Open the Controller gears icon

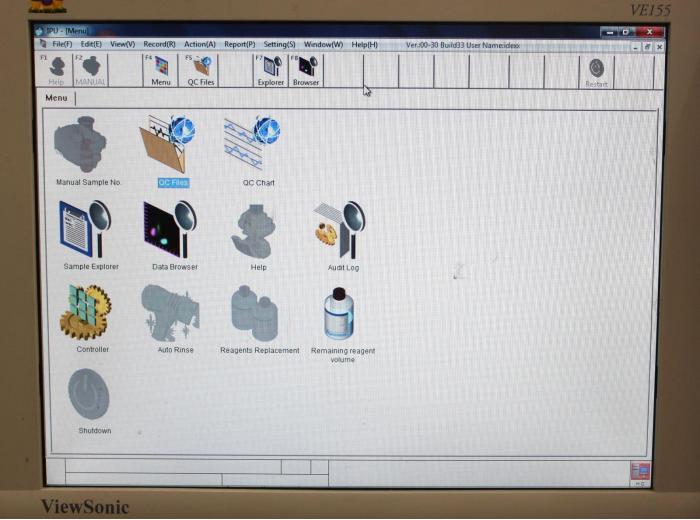pyautogui.click(x=86, y=312)
